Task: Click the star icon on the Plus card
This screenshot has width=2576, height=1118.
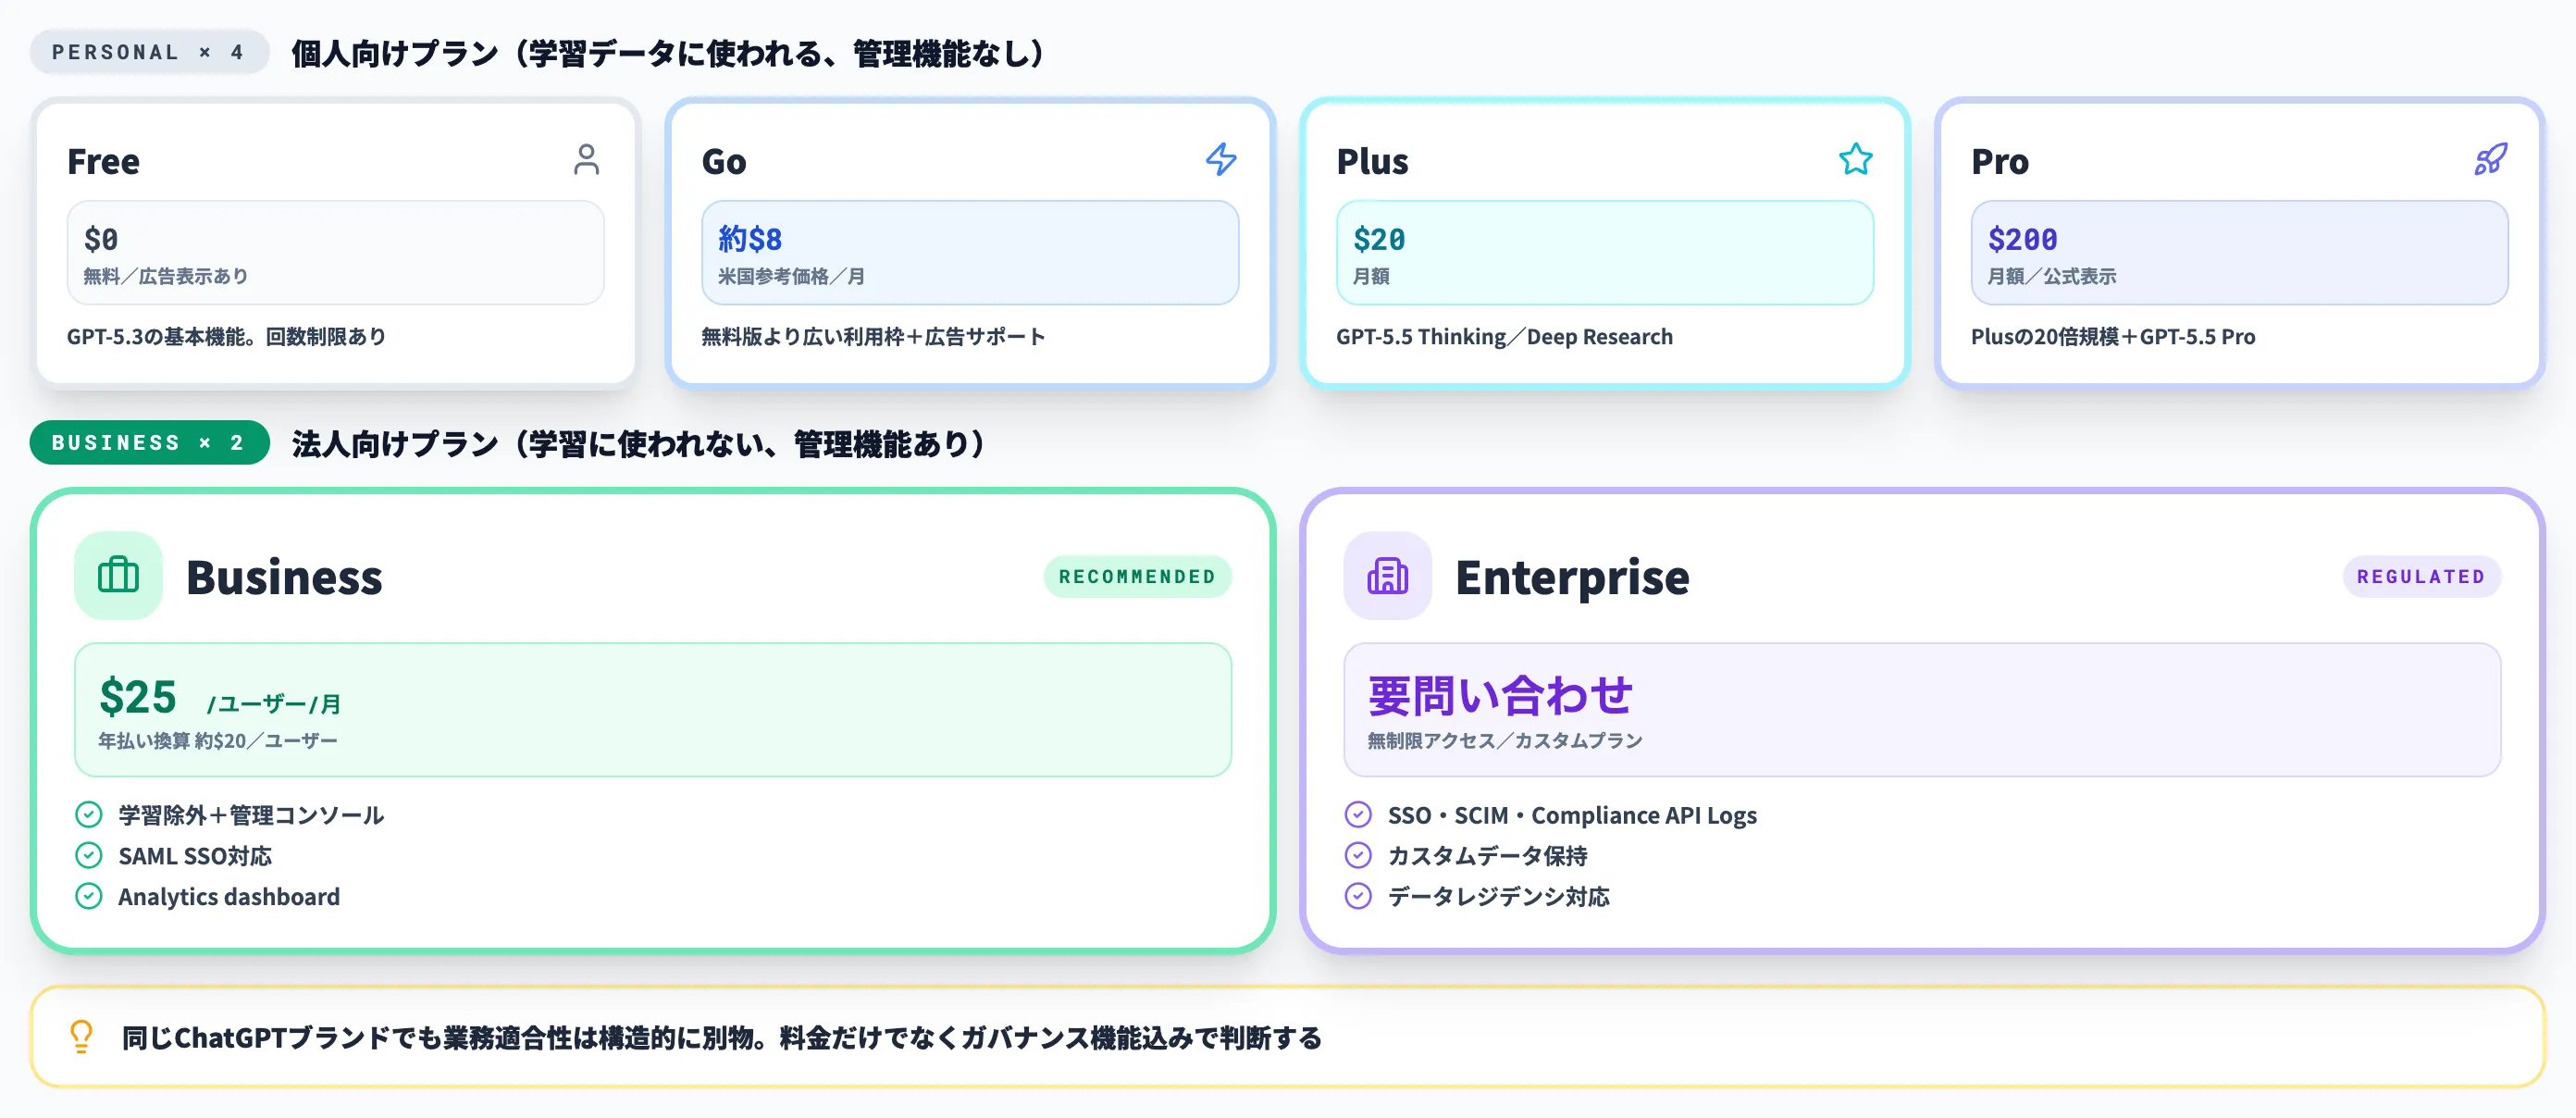Action: [1855, 160]
